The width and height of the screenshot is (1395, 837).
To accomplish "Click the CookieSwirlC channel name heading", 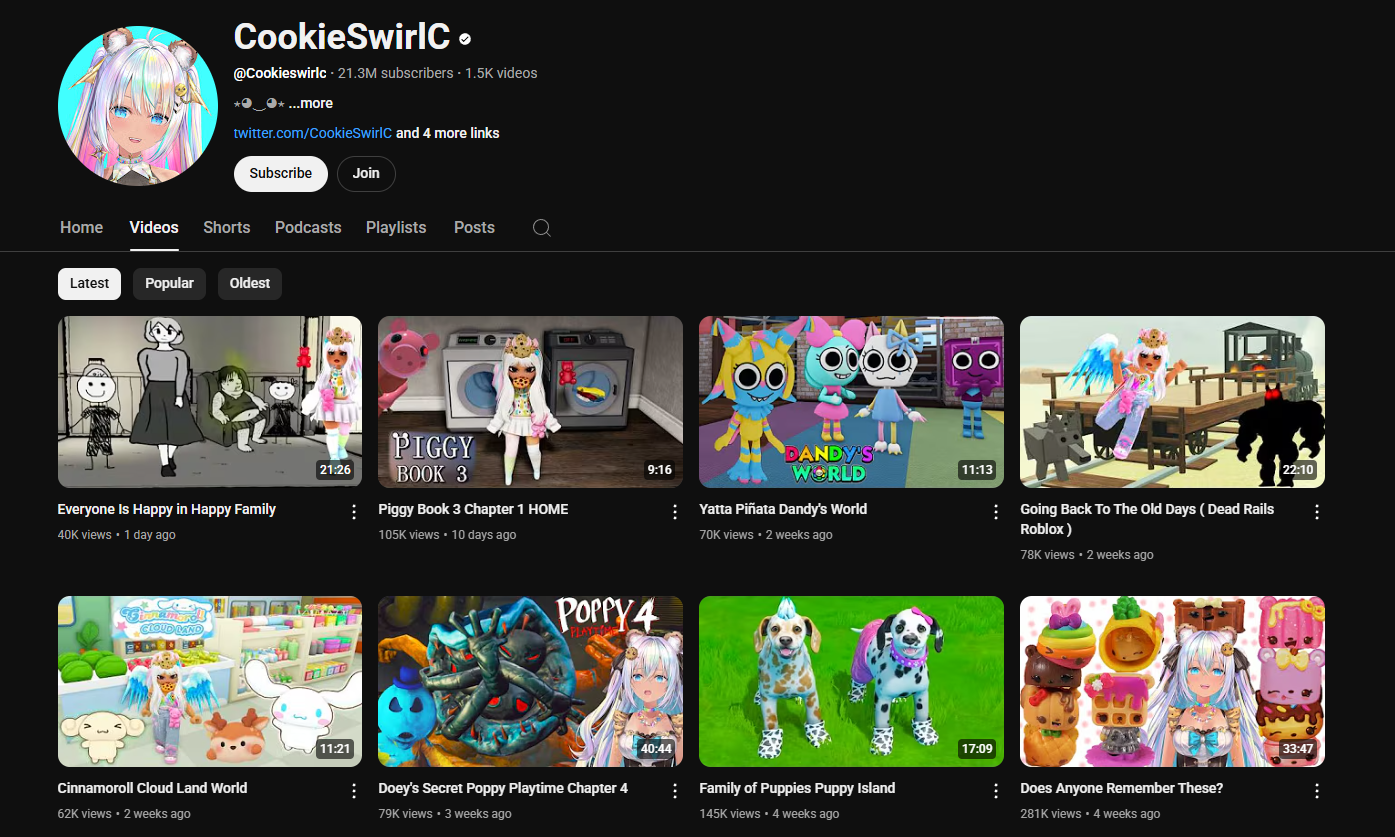I will pyautogui.click(x=342, y=38).
